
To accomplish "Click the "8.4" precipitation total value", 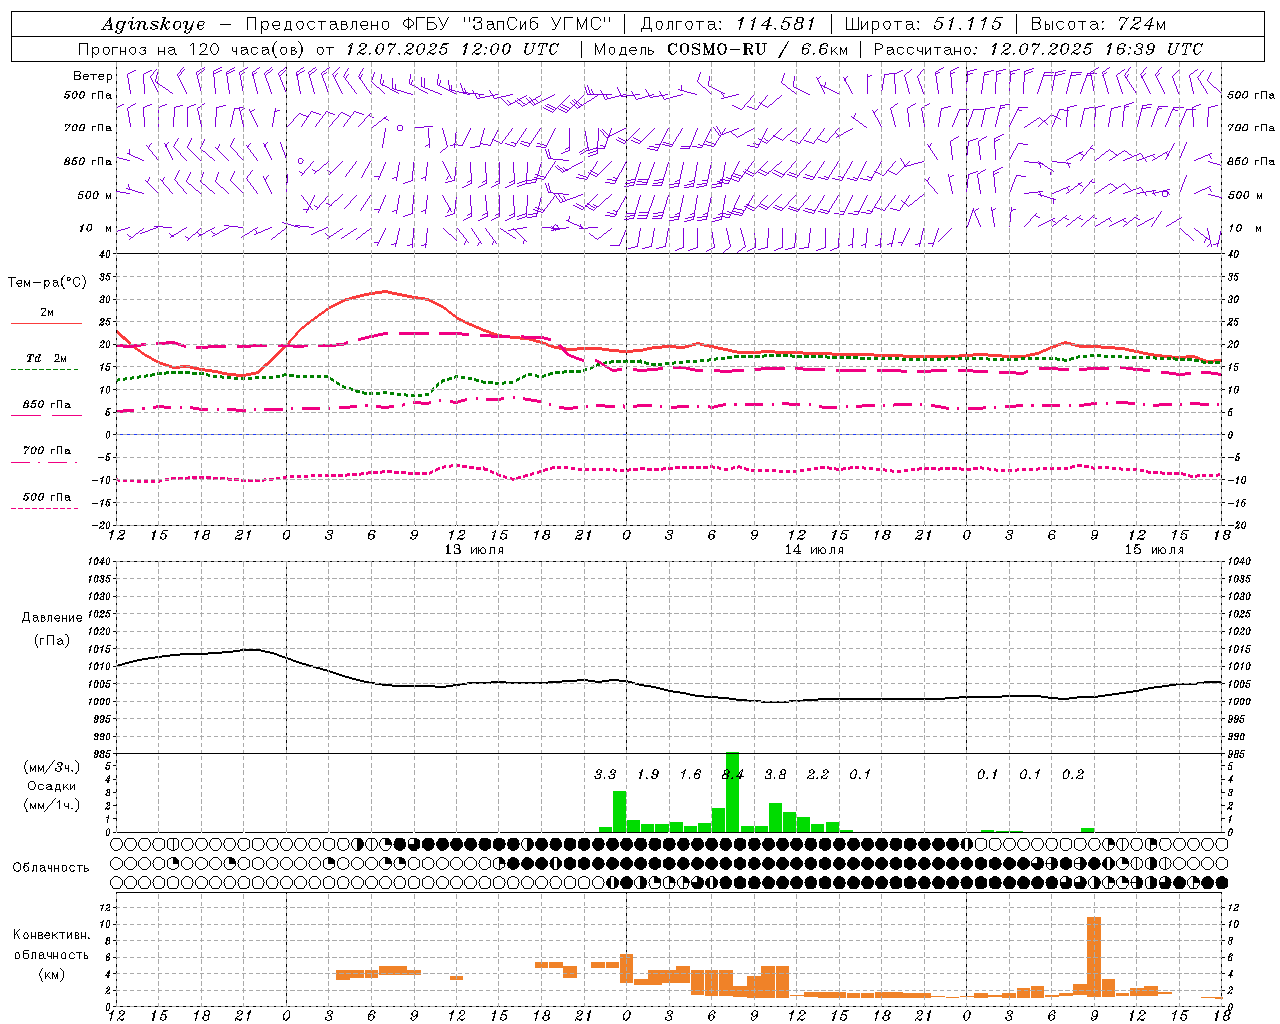I will (x=733, y=774).
